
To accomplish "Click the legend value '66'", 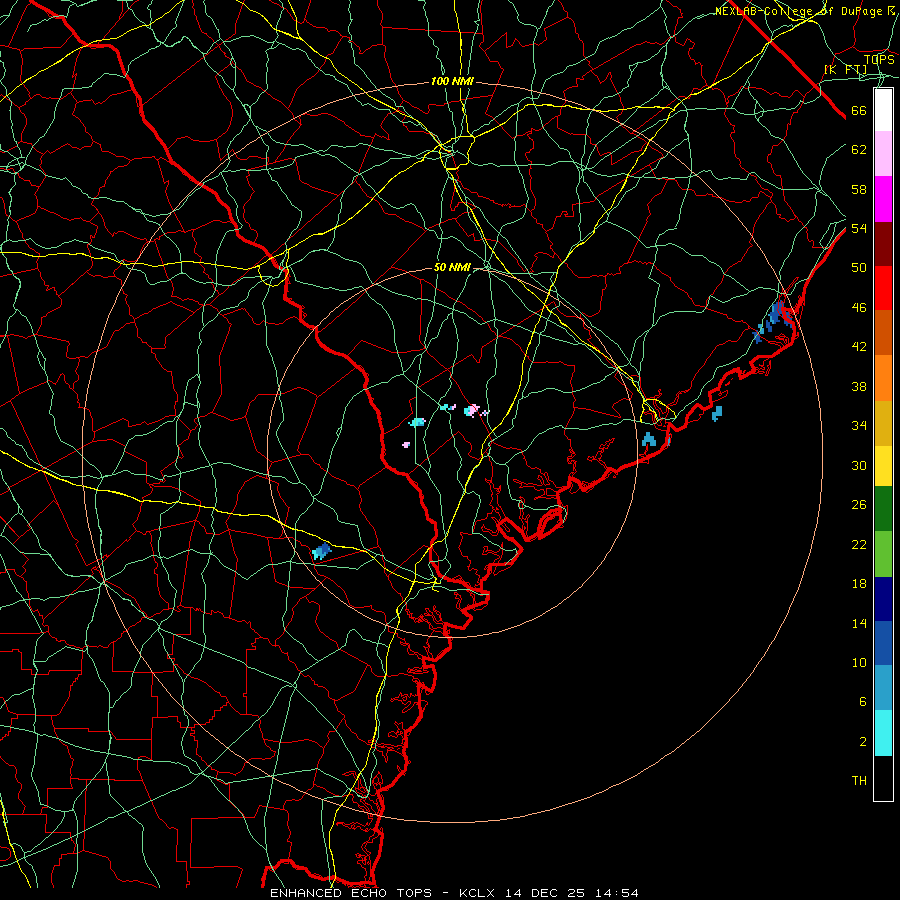I will pyautogui.click(x=859, y=111).
